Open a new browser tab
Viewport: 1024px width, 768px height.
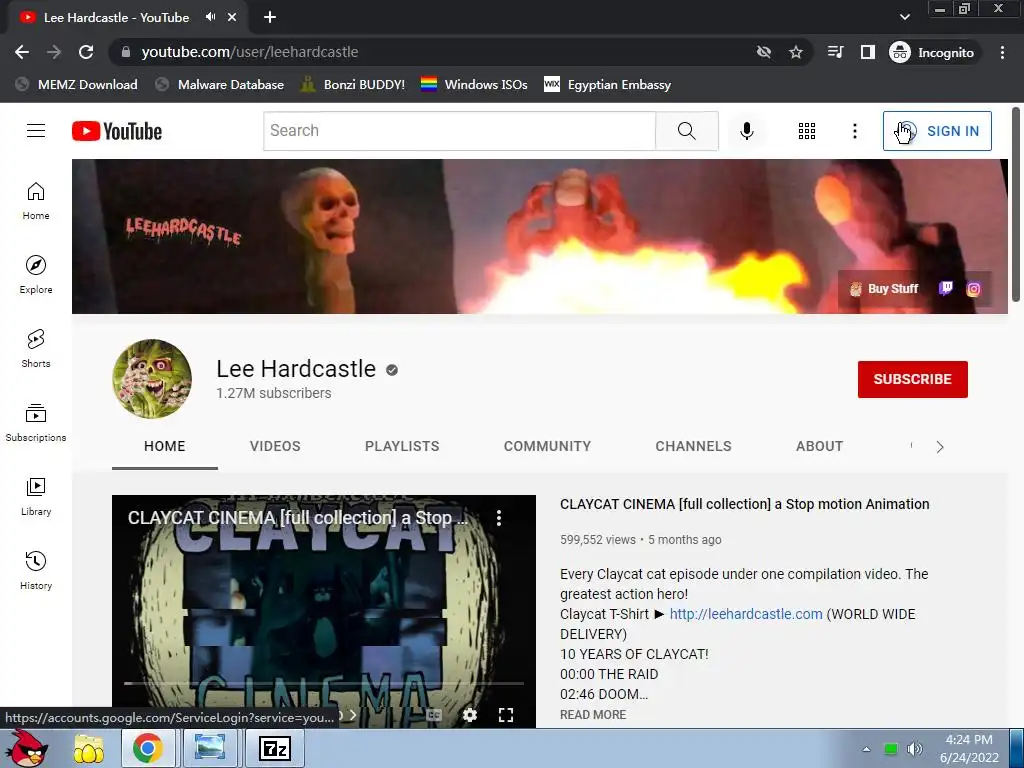click(270, 17)
